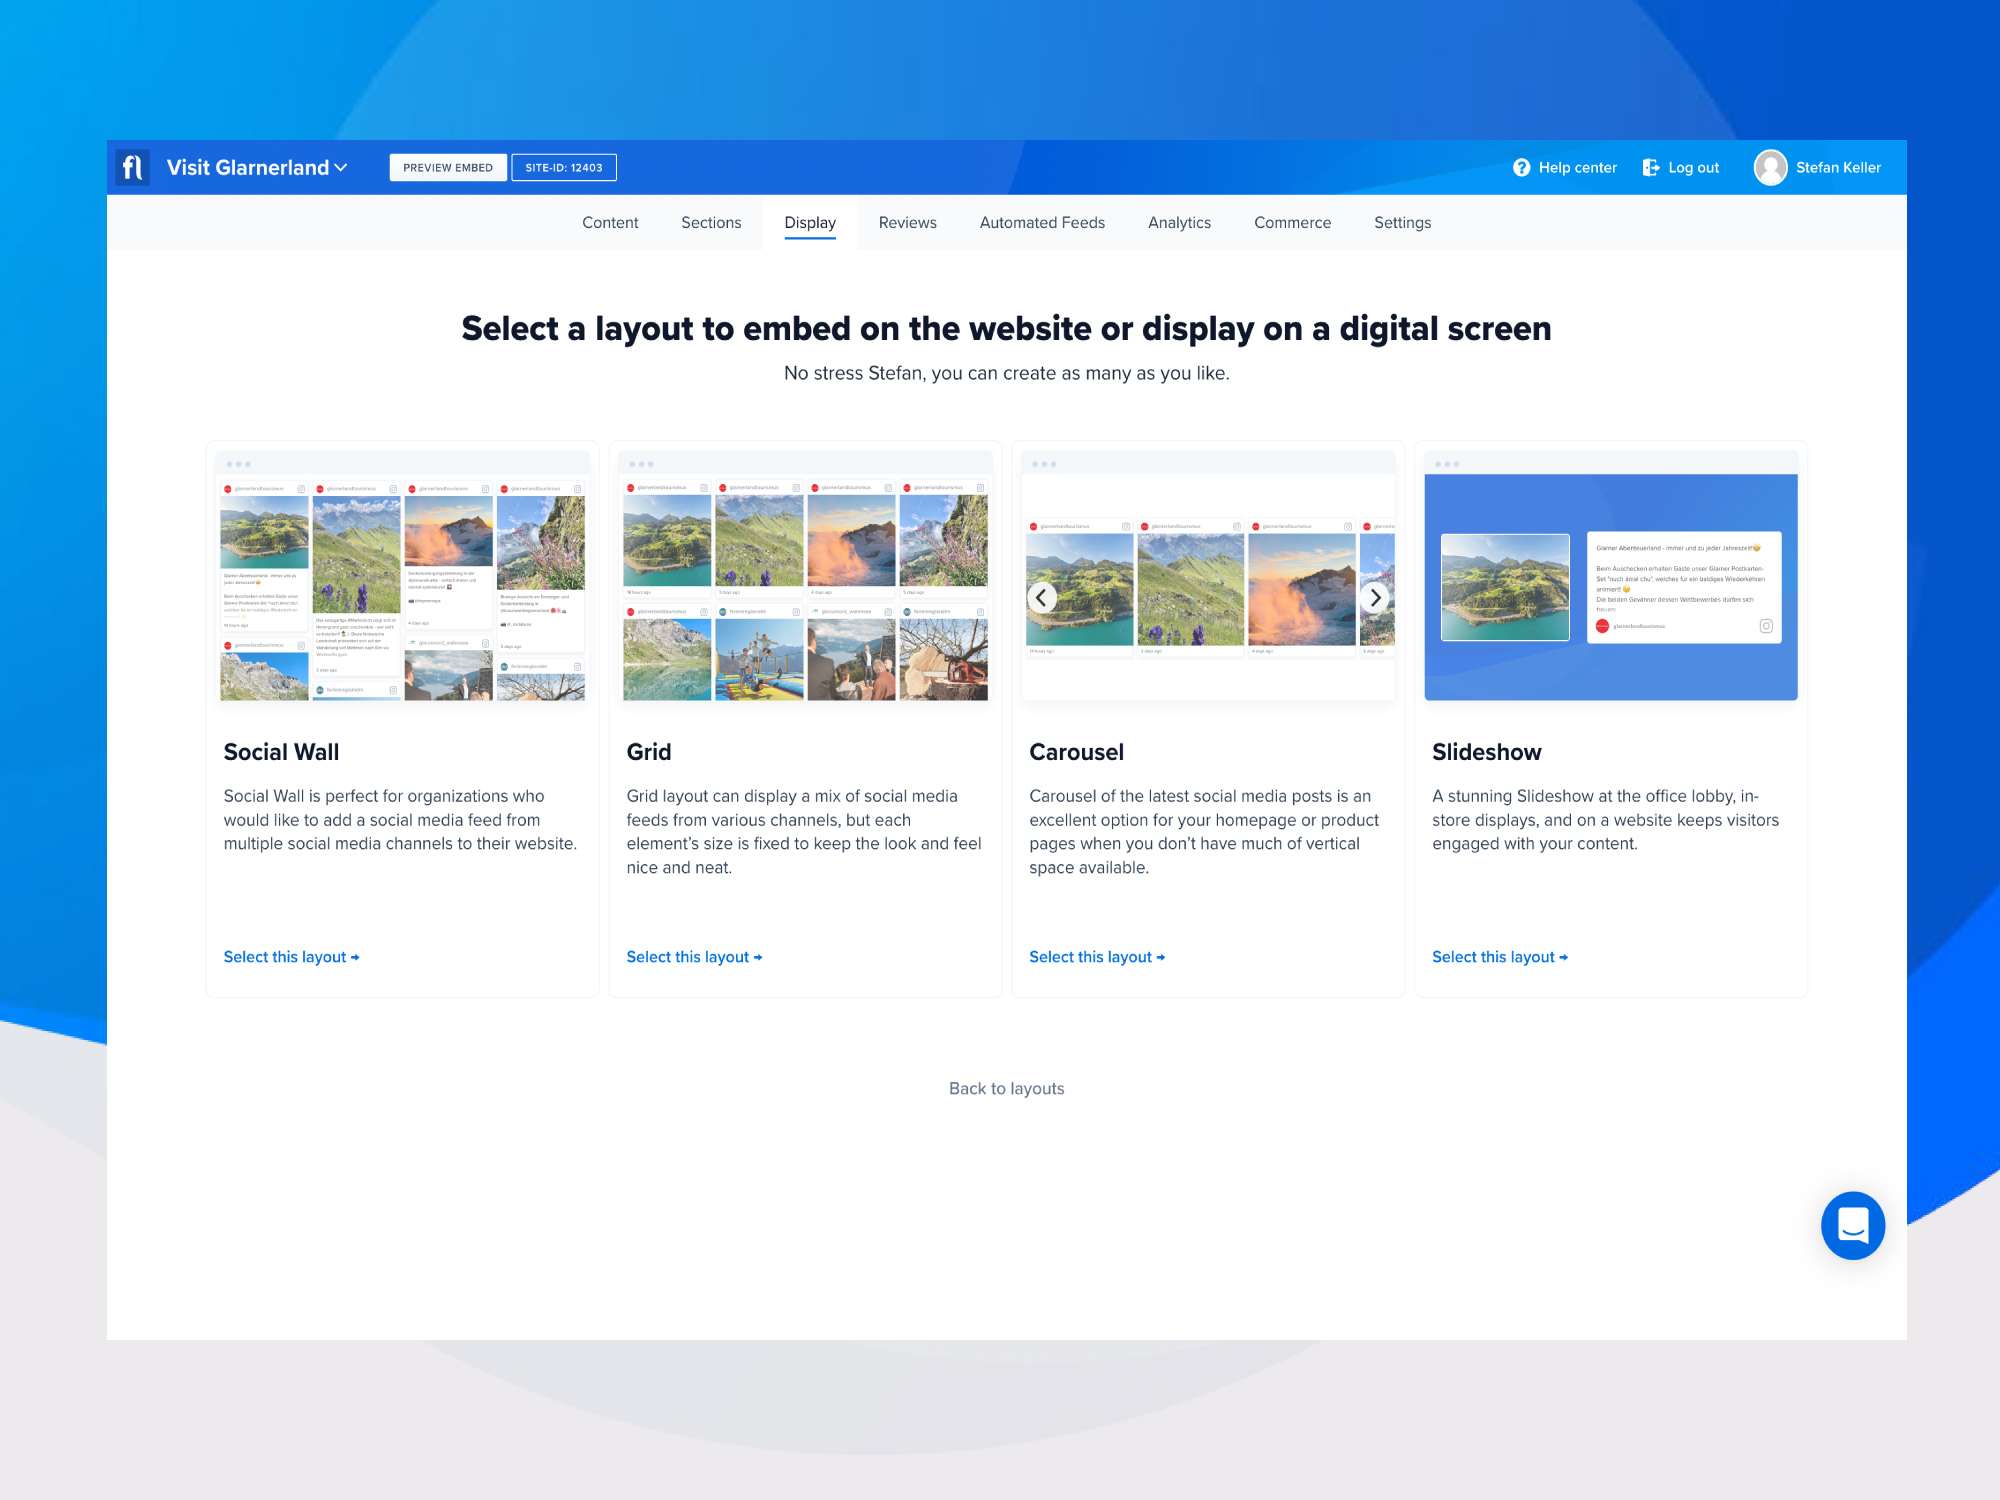Click the Flockler logo icon
2000x1500 pixels.
pyautogui.click(x=132, y=167)
